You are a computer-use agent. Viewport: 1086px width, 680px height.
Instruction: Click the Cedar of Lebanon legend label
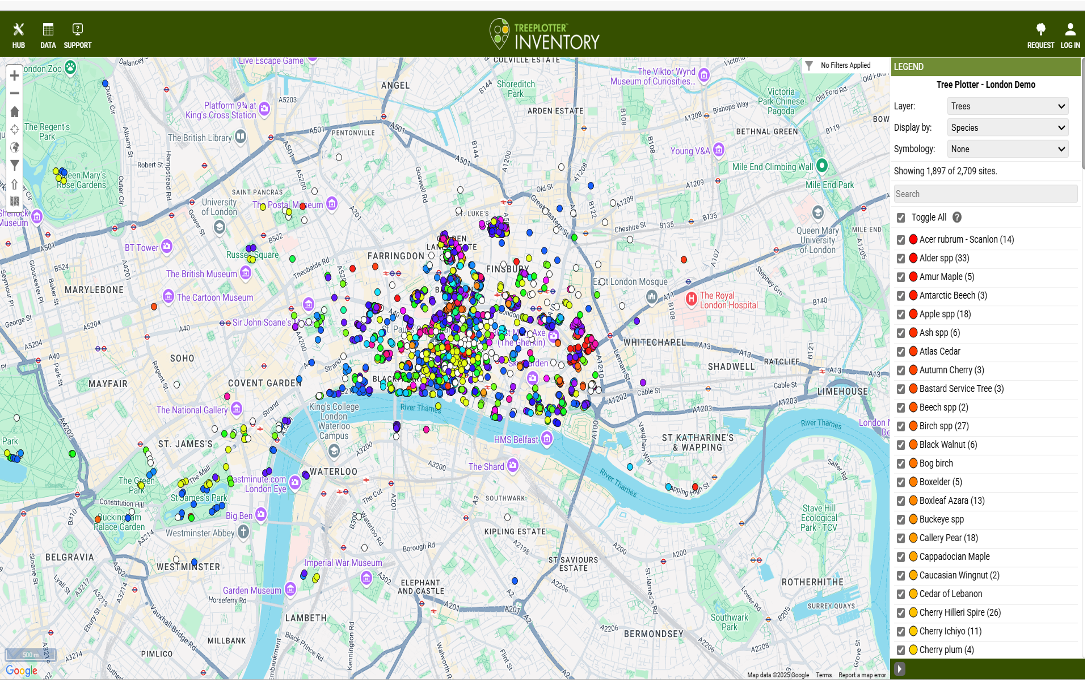950,594
